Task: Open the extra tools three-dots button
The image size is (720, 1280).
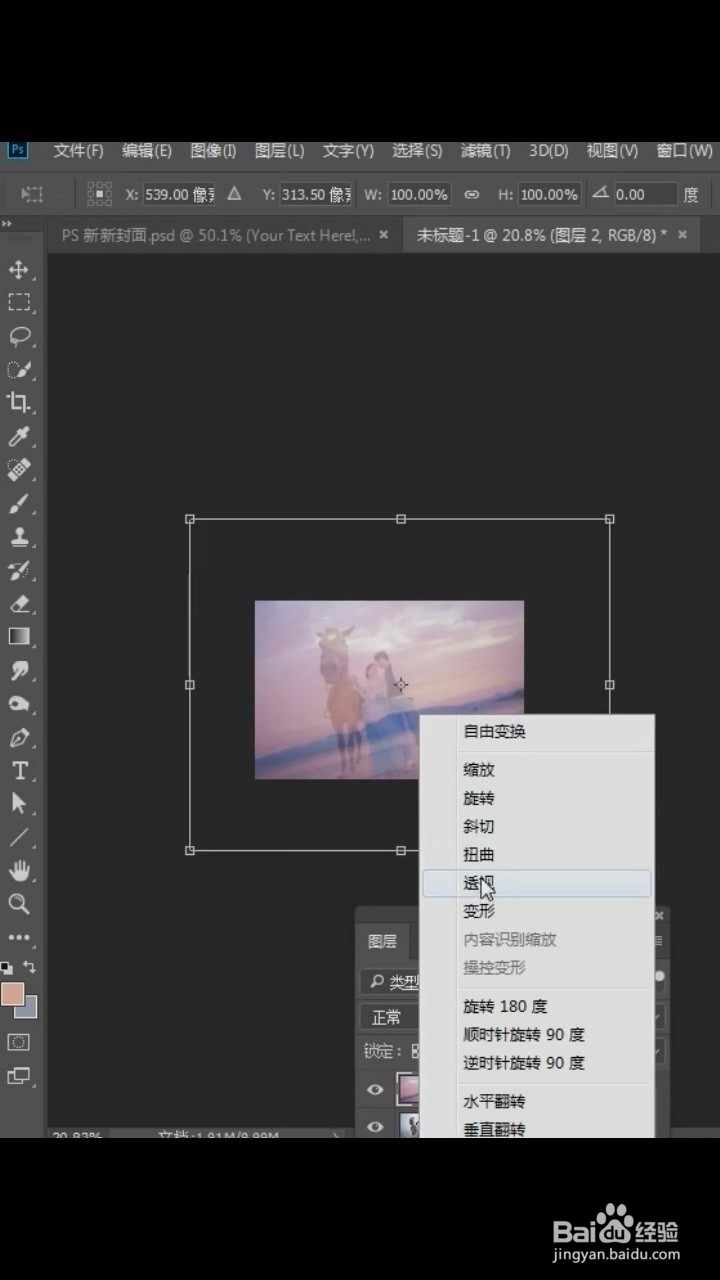Action: pos(19,938)
